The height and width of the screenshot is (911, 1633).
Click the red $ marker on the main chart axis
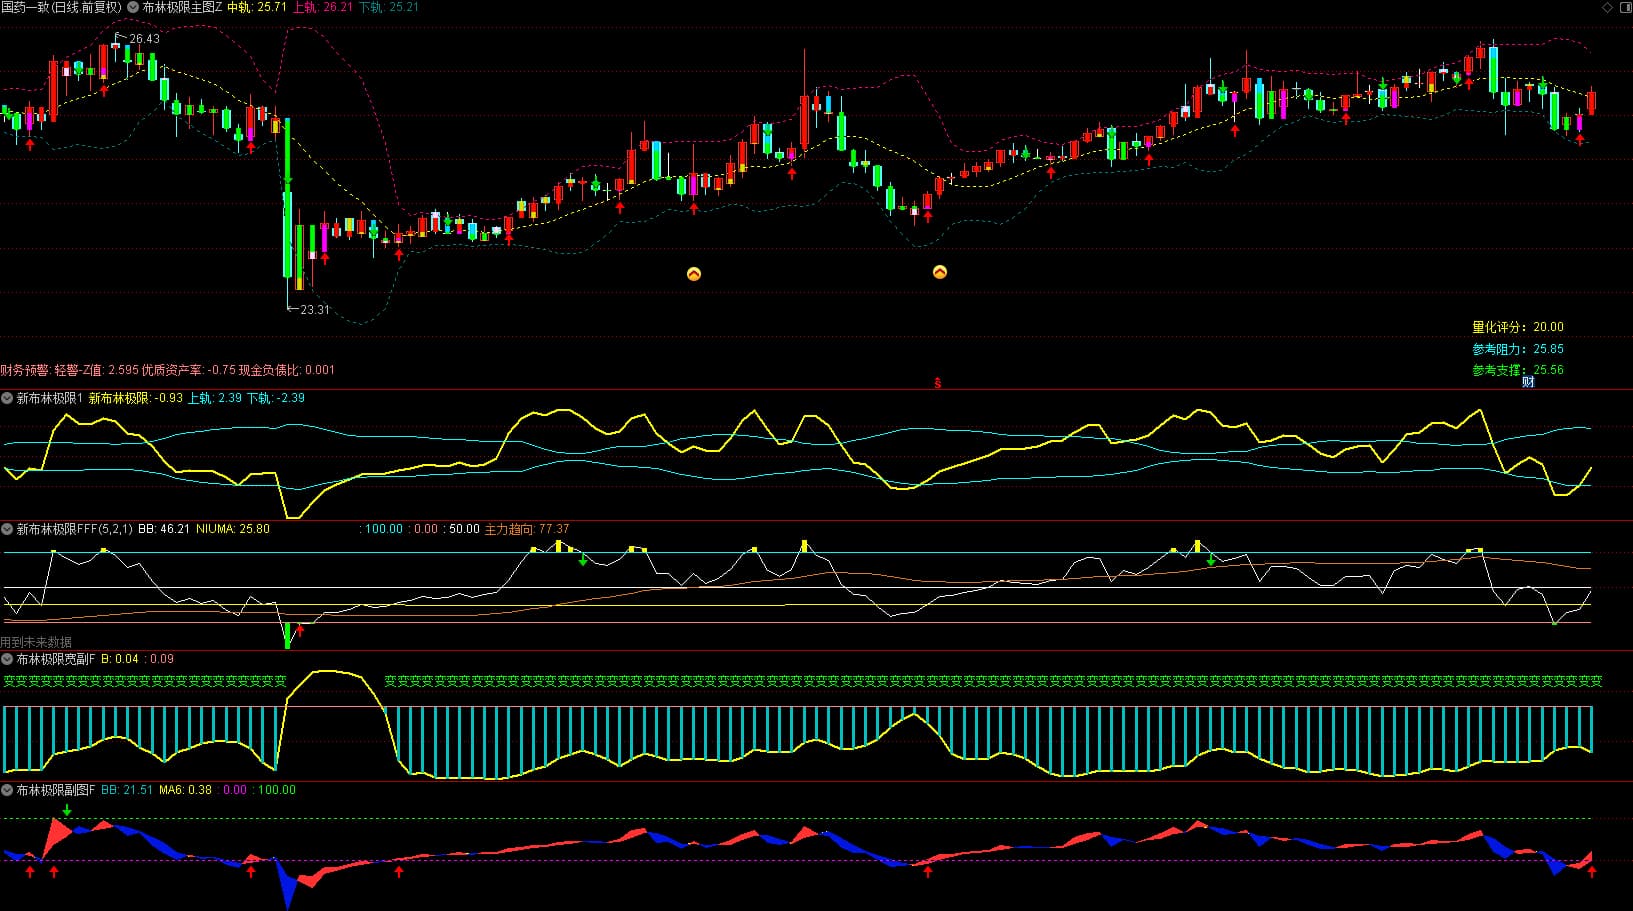click(937, 383)
